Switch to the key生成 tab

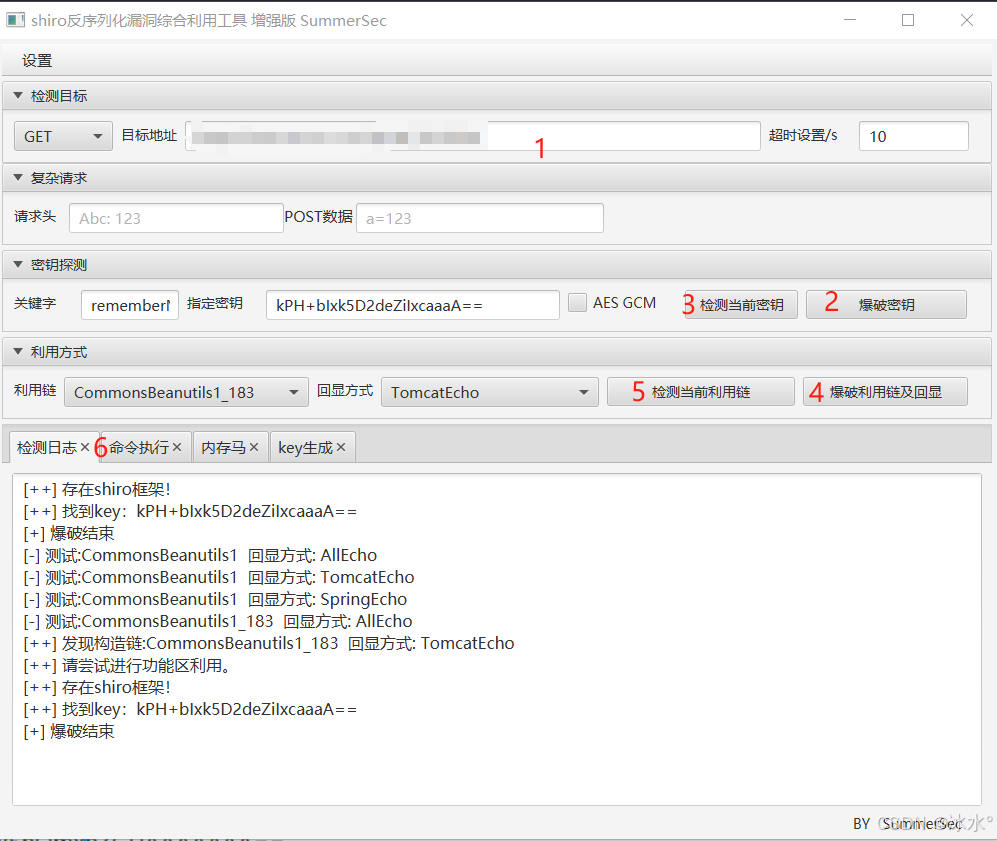click(x=305, y=447)
